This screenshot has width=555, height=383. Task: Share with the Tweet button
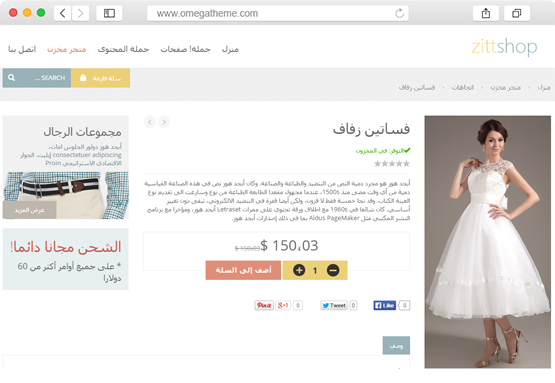(x=334, y=305)
